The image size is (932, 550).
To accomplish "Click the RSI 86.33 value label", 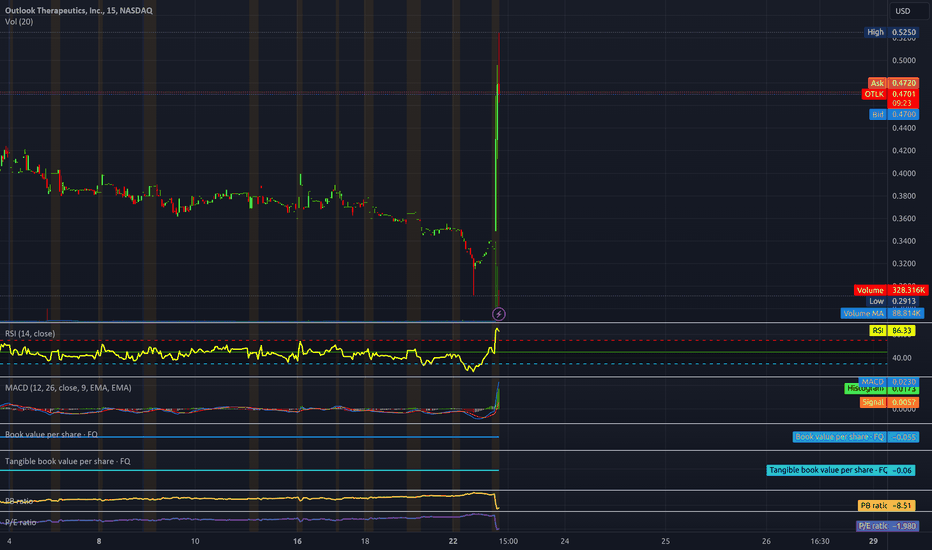I will [x=892, y=331].
